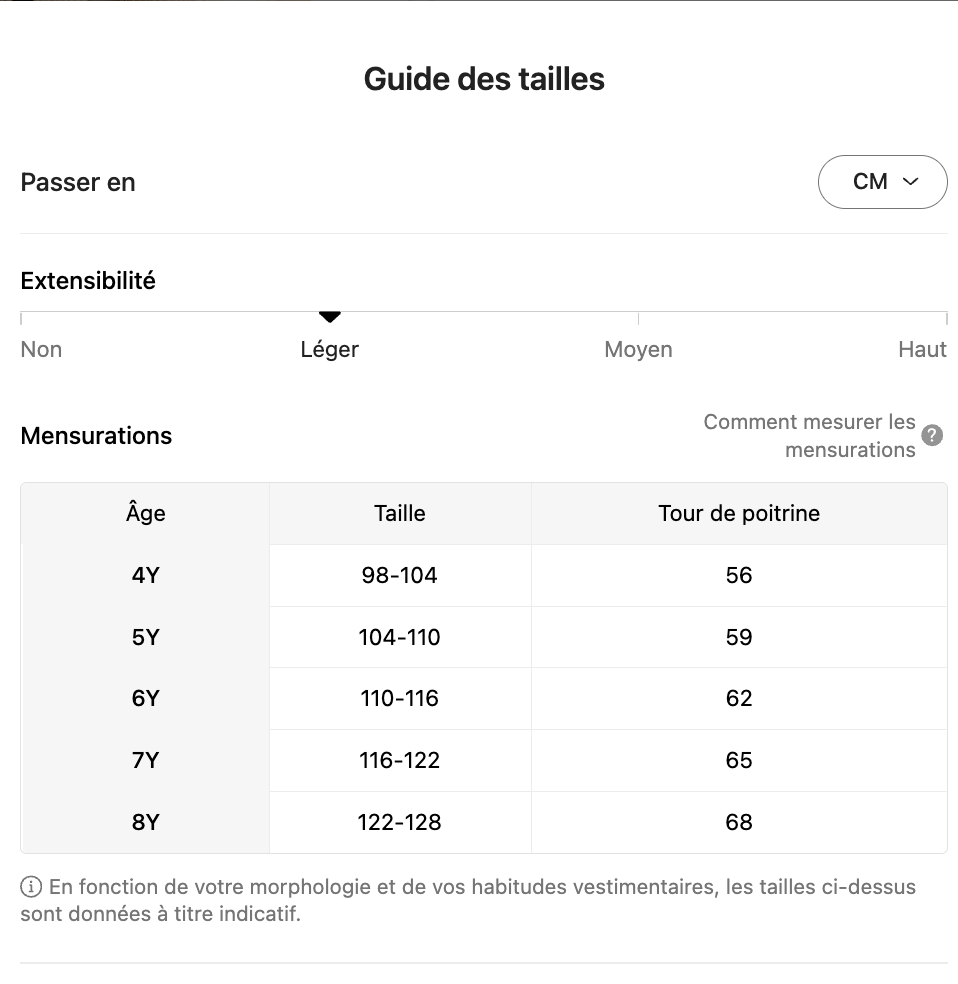958x984 pixels.
Task: Click the Taille column header
Action: point(400,514)
